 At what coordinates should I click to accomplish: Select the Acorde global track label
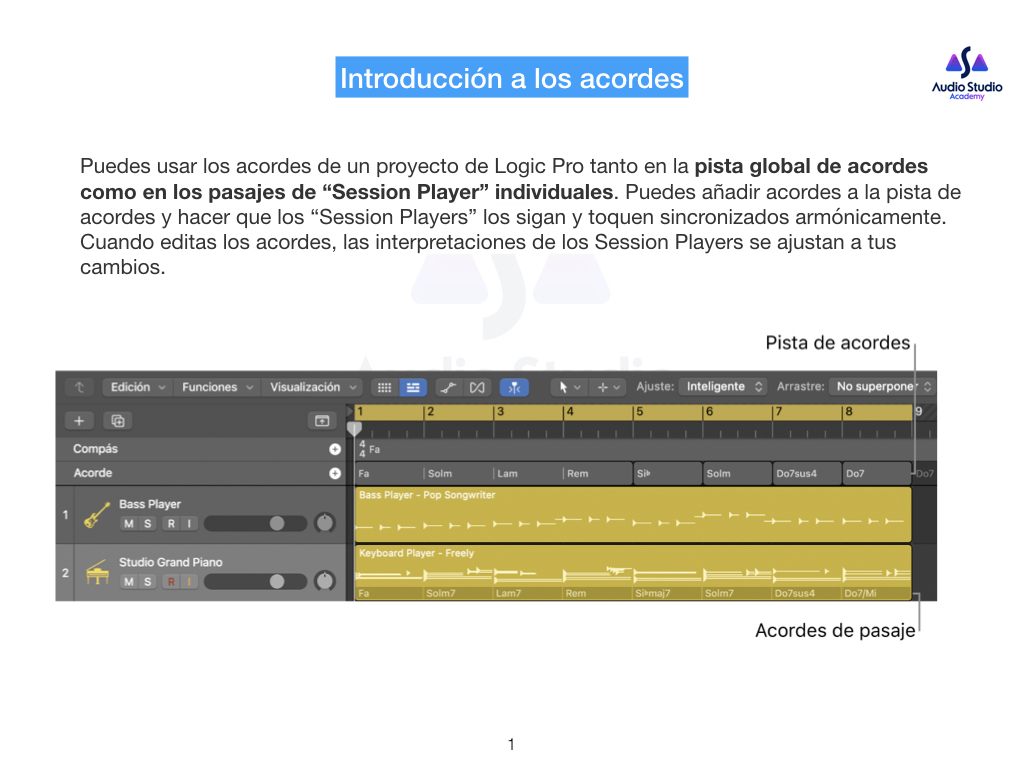click(93, 473)
